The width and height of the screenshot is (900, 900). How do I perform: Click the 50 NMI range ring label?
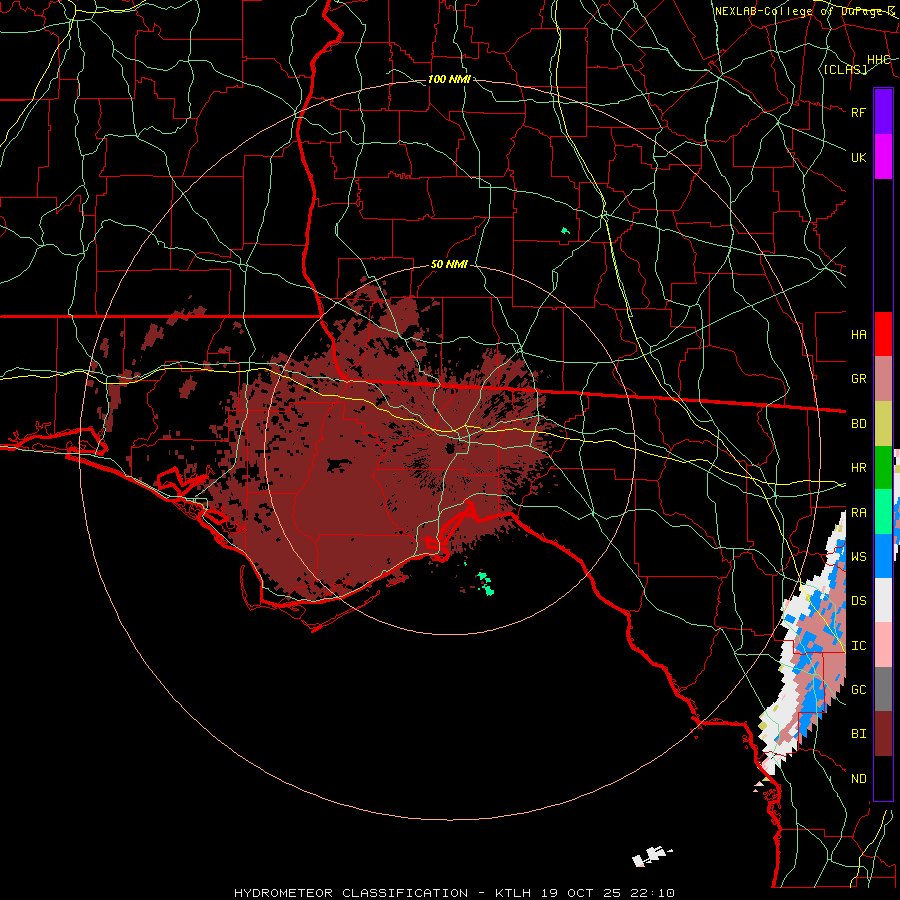(449, 264)
